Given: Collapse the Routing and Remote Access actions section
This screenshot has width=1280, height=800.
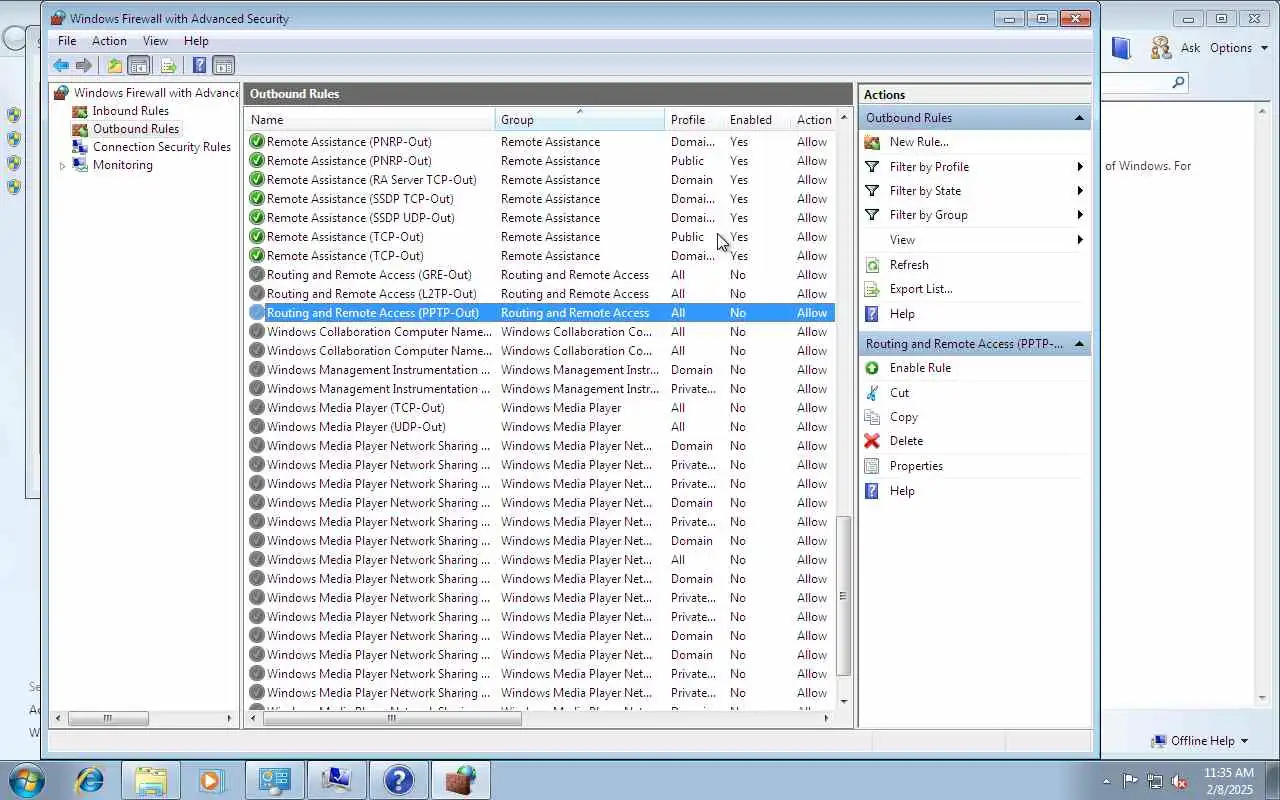Looking at the screenshot, I should tap(1079, 344).
